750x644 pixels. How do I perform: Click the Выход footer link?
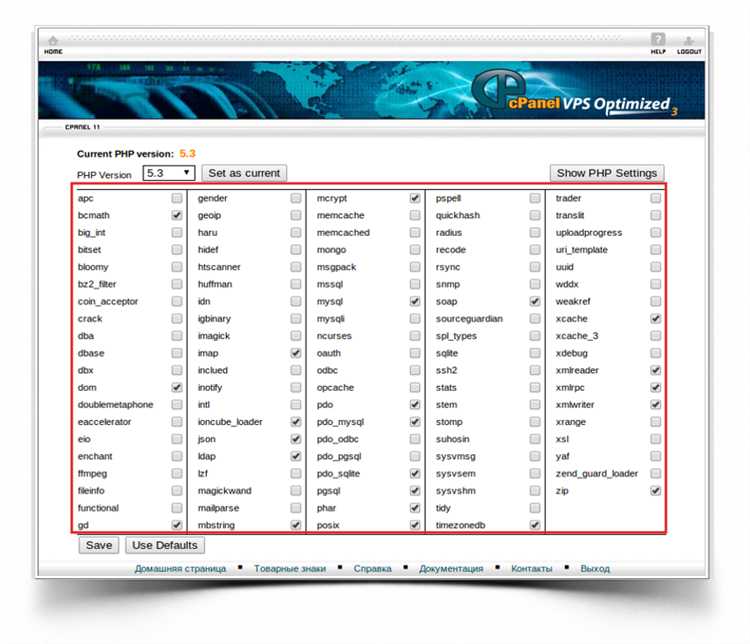595,569
